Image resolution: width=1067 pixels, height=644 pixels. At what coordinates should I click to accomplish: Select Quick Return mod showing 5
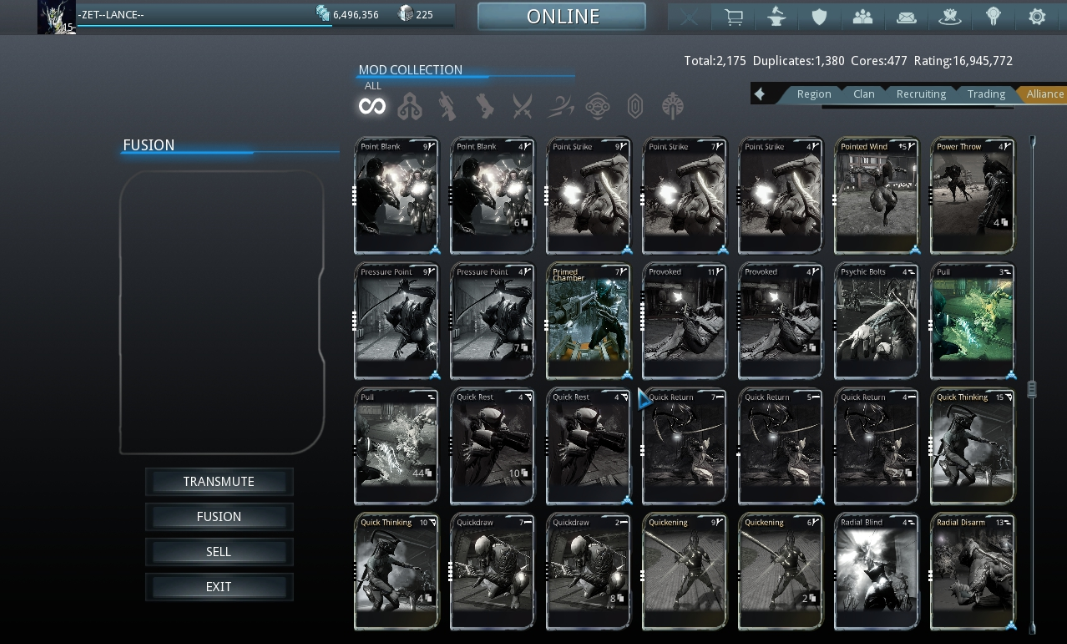click(781, 446)
